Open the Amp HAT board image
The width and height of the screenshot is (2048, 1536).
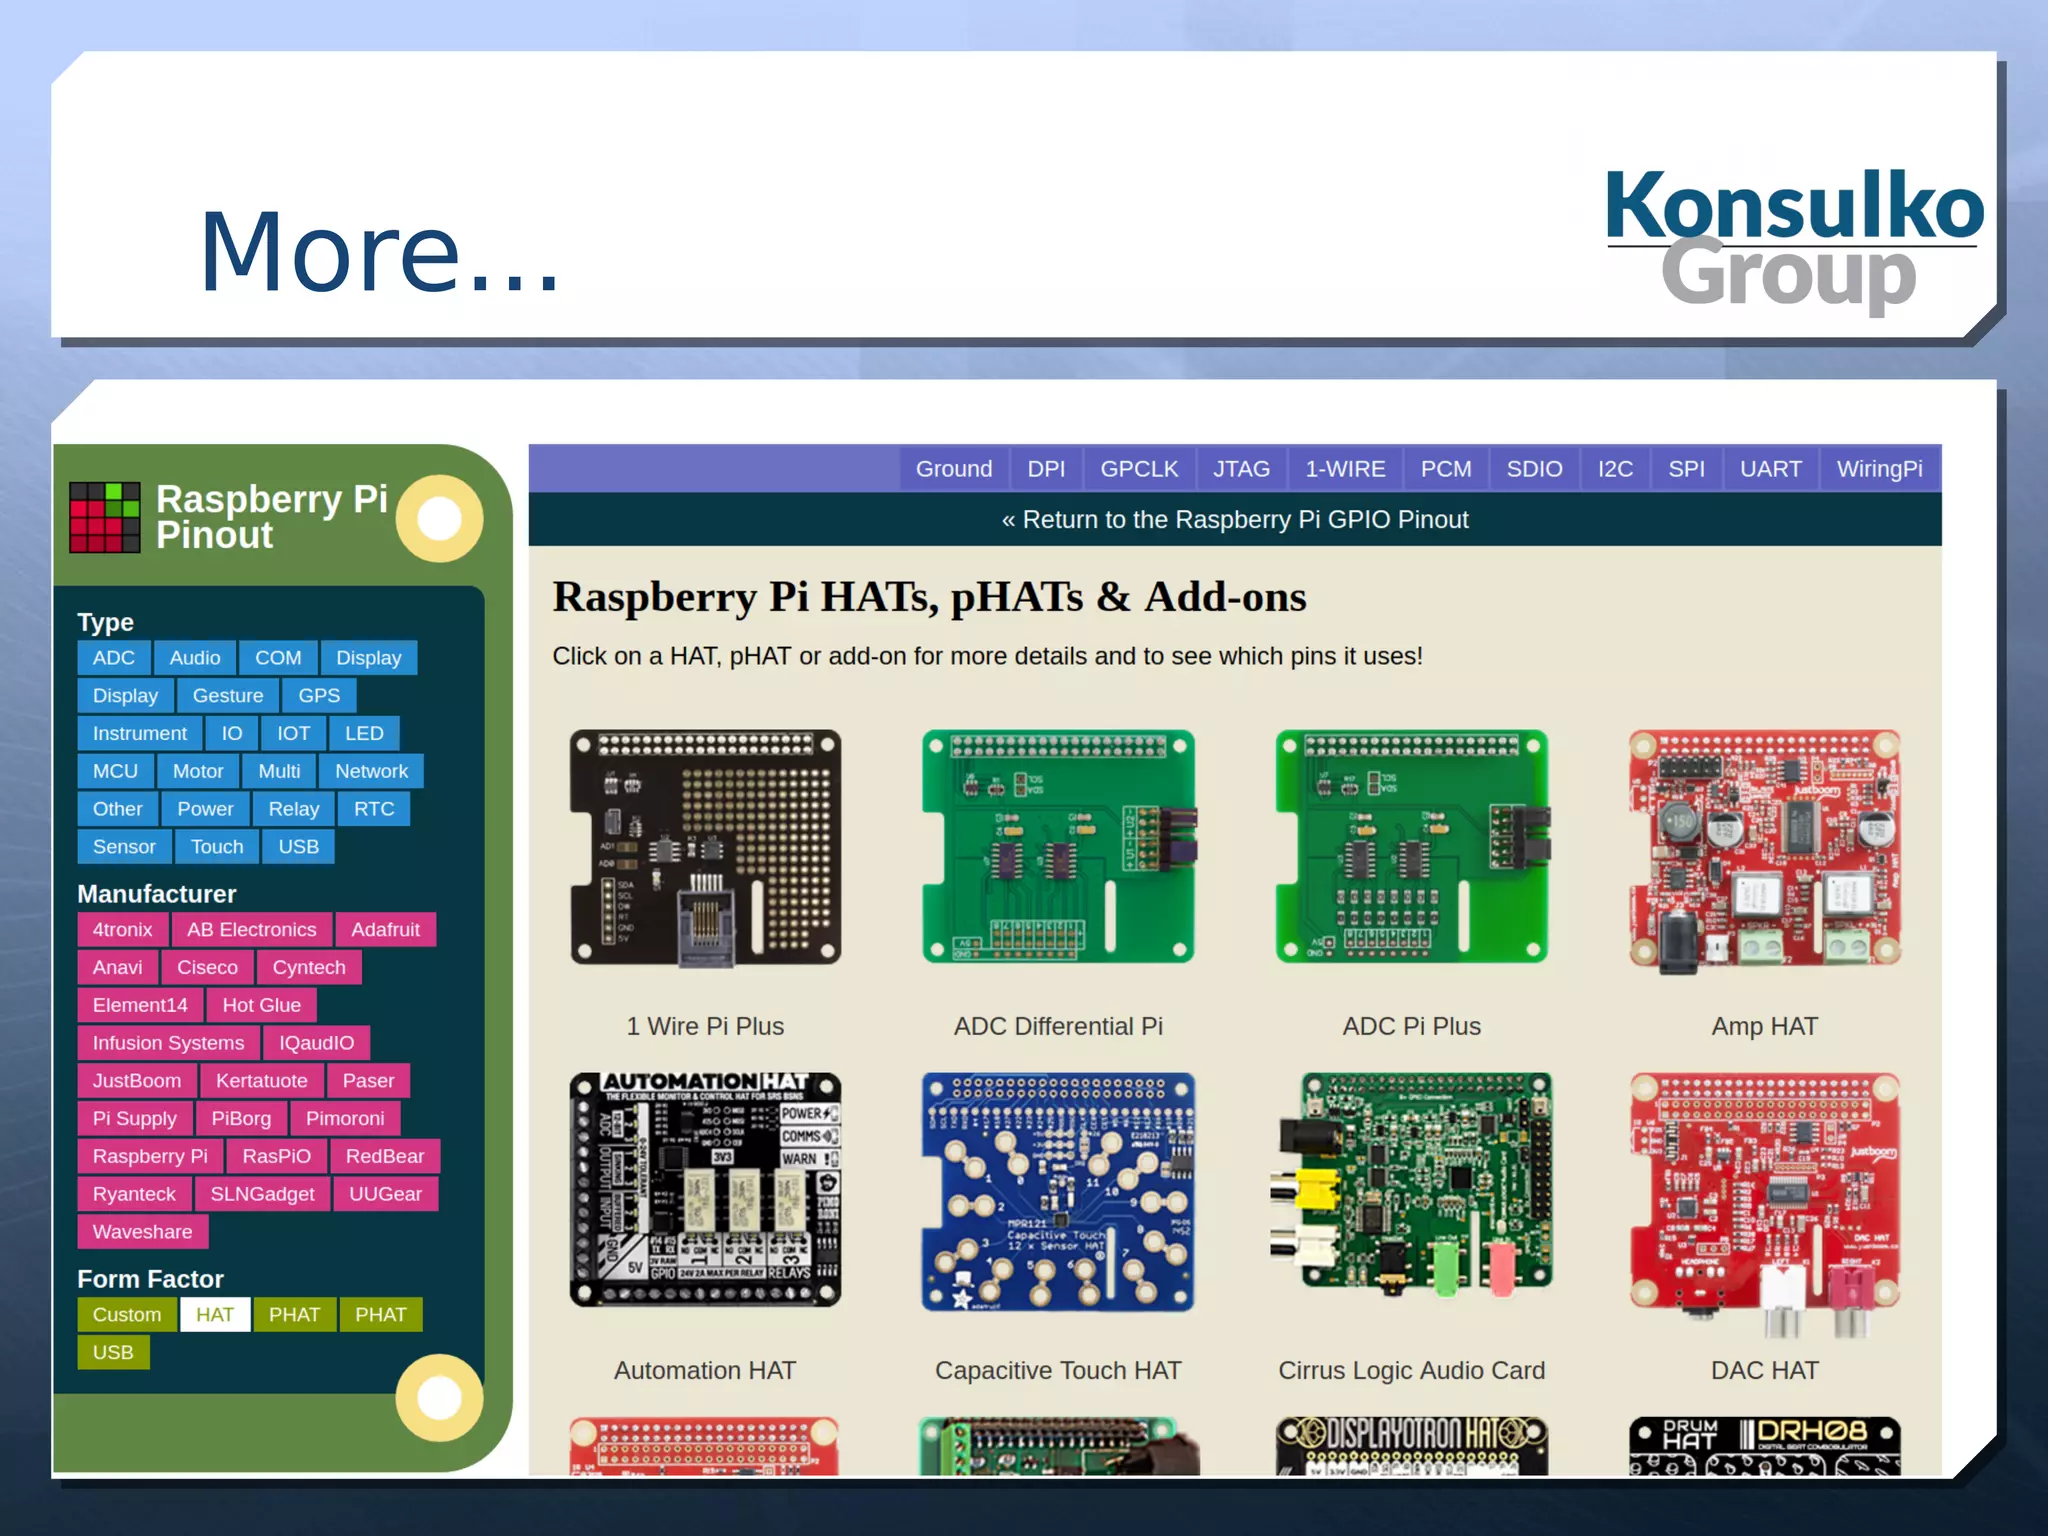1764,851
